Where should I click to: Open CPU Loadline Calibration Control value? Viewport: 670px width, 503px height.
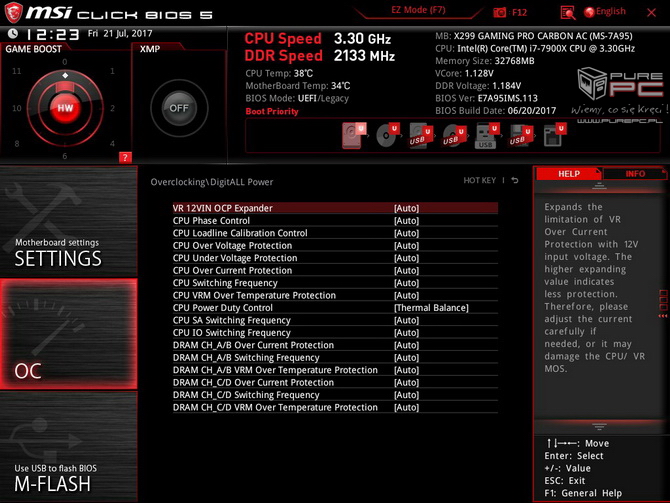click(406, 233)
